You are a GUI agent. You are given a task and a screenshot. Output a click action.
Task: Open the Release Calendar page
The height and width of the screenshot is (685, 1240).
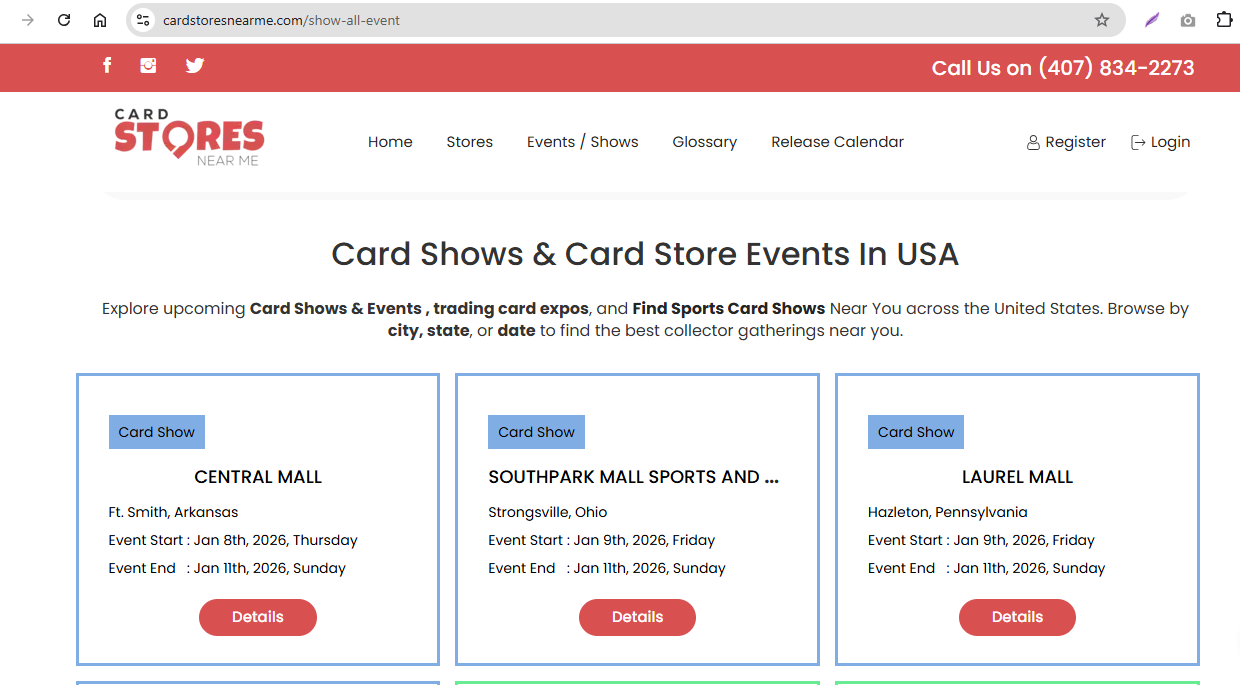837,142
